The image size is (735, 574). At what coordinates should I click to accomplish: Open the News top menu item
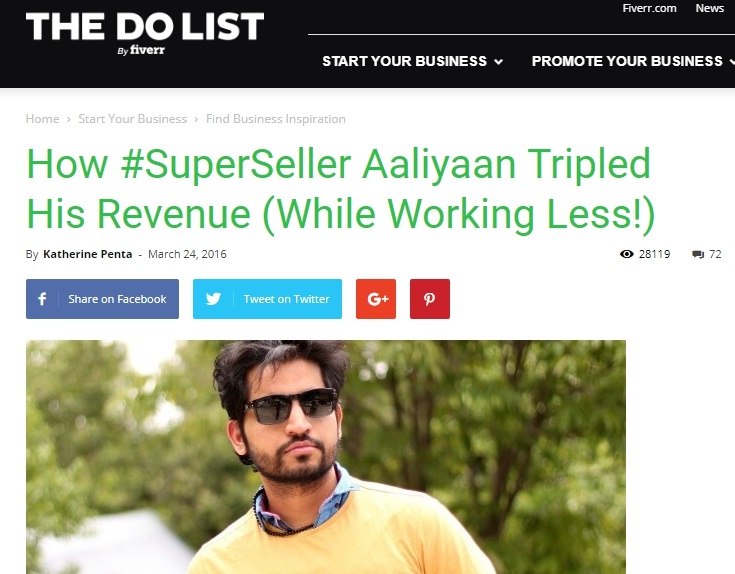coord(710,8)
